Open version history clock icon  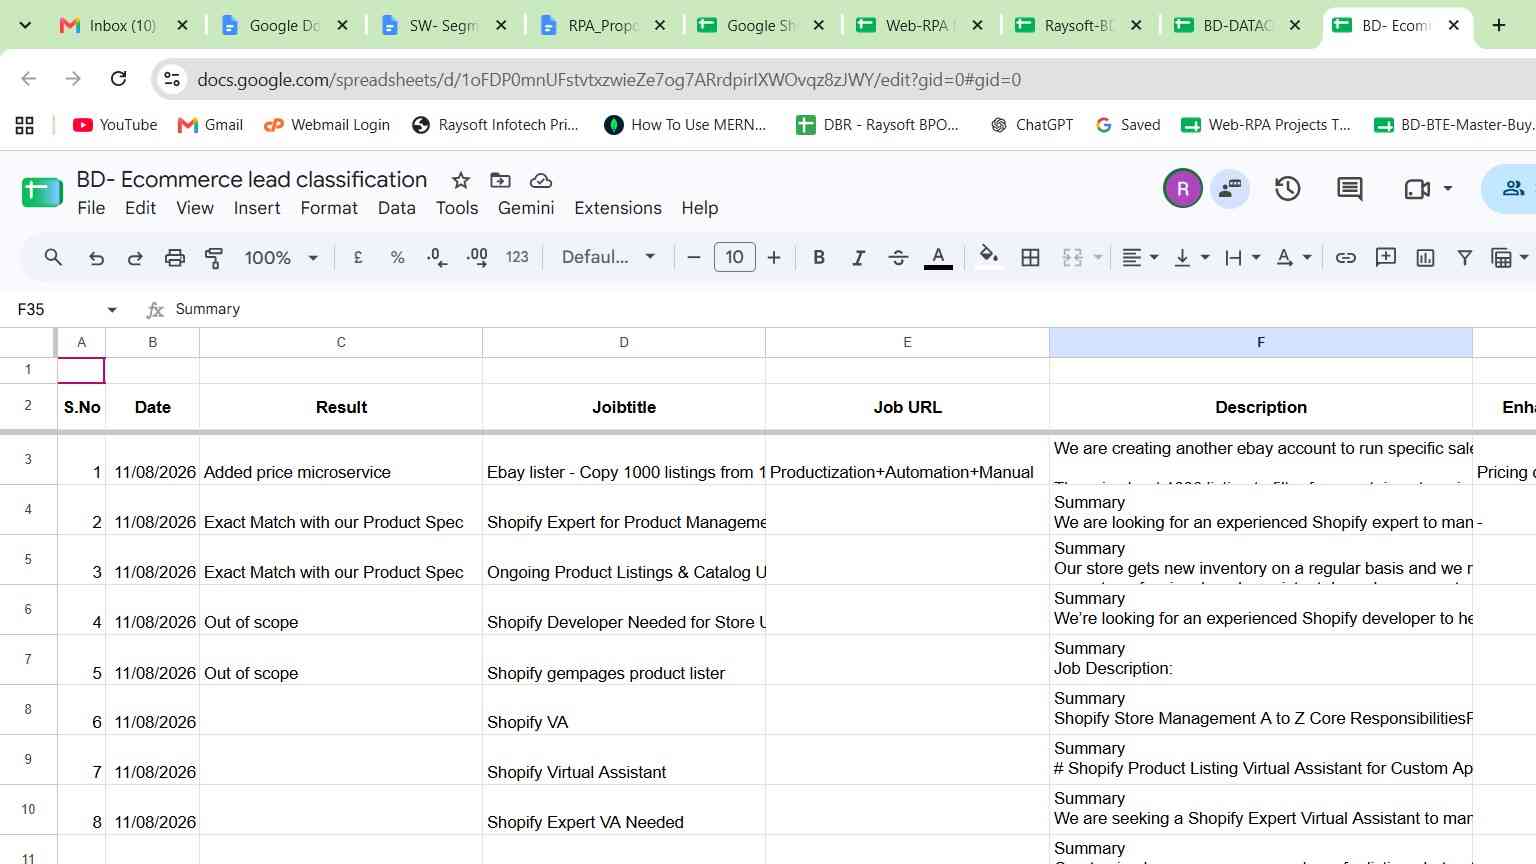tap(1287, 188)
